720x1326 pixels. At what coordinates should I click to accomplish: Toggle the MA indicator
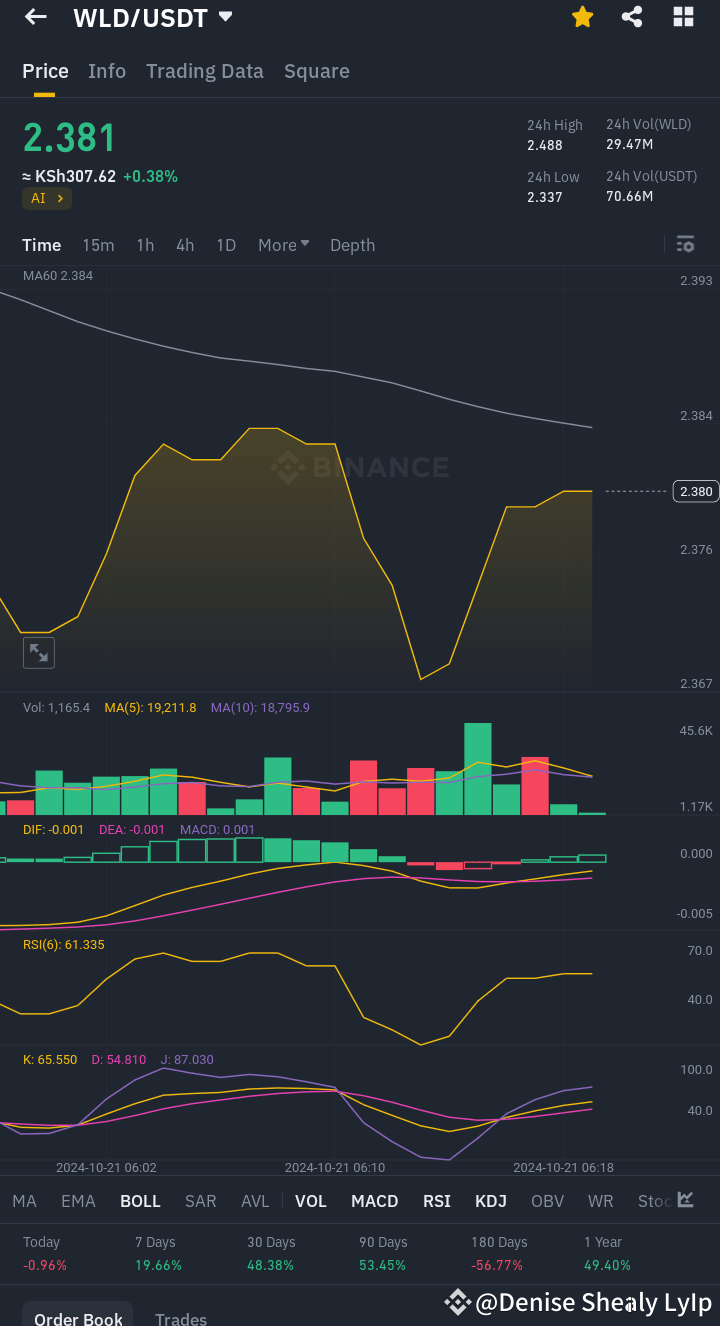point(24,1201)
